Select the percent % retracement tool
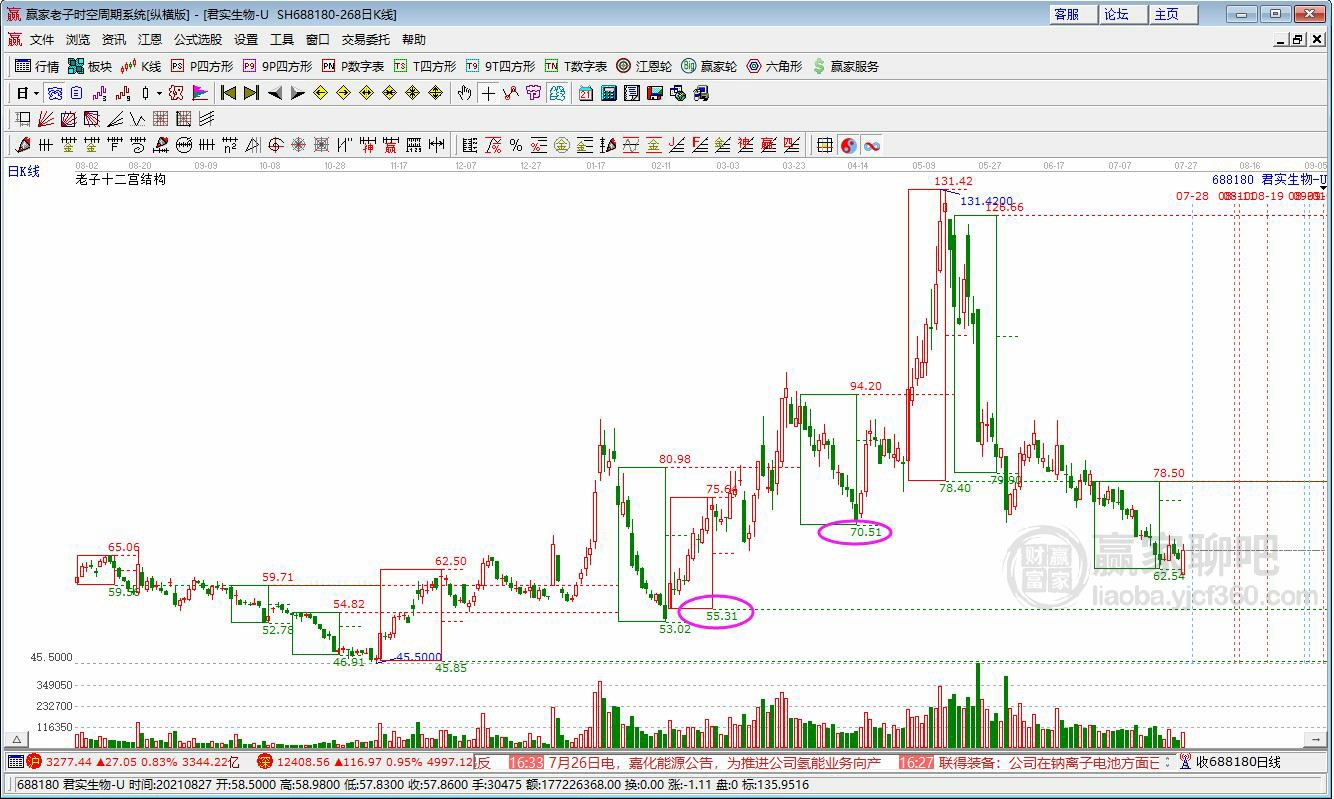The height and width of the screenshot is (799, 1334). [x=516, y=145]
